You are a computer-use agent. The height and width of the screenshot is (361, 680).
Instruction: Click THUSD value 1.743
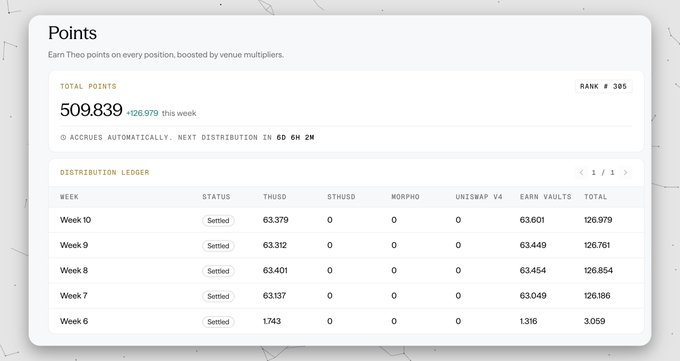[272, 321]
